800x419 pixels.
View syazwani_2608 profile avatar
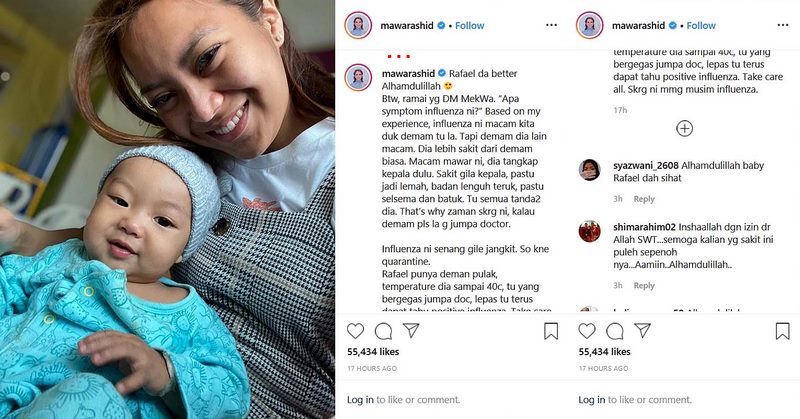click(590, 170)
